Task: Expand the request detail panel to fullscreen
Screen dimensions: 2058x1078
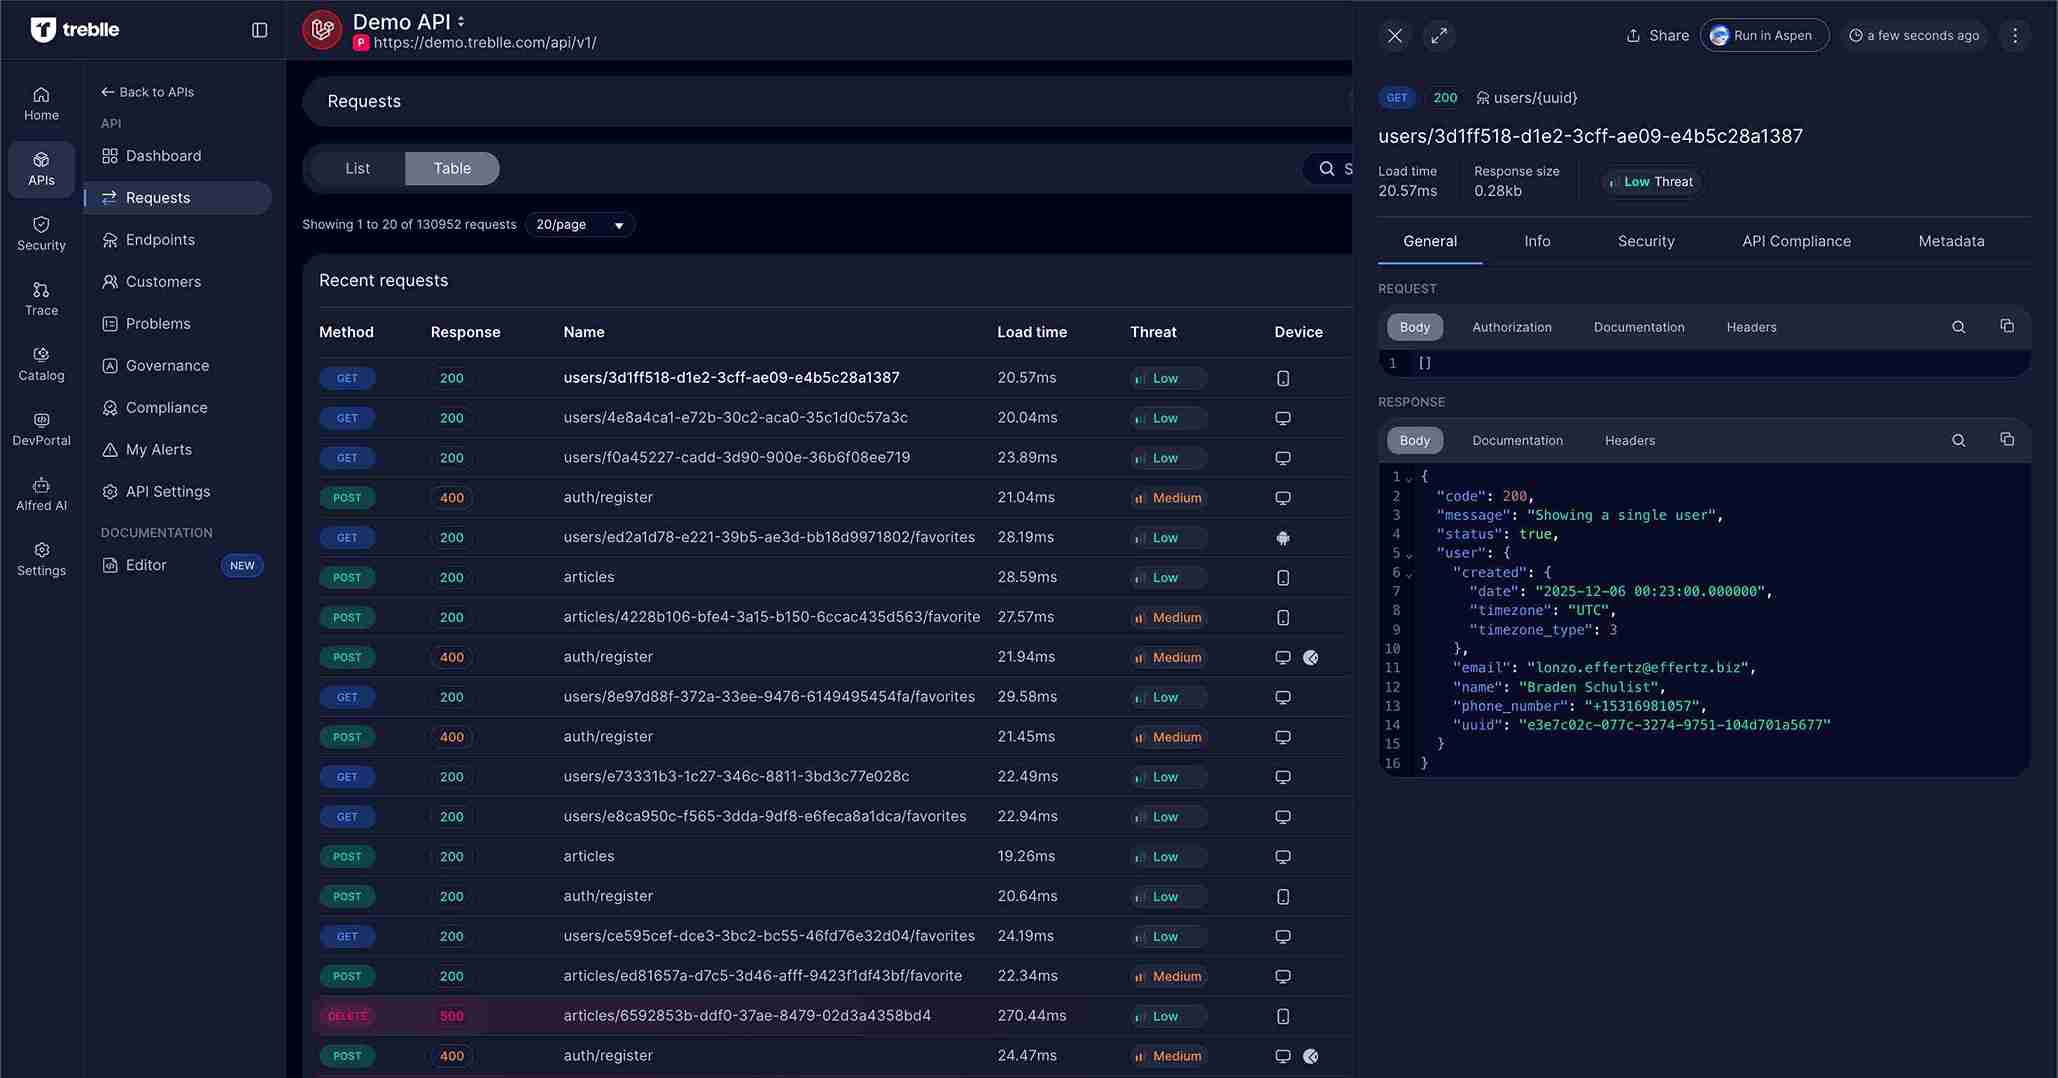Action: click(1438, 35)
